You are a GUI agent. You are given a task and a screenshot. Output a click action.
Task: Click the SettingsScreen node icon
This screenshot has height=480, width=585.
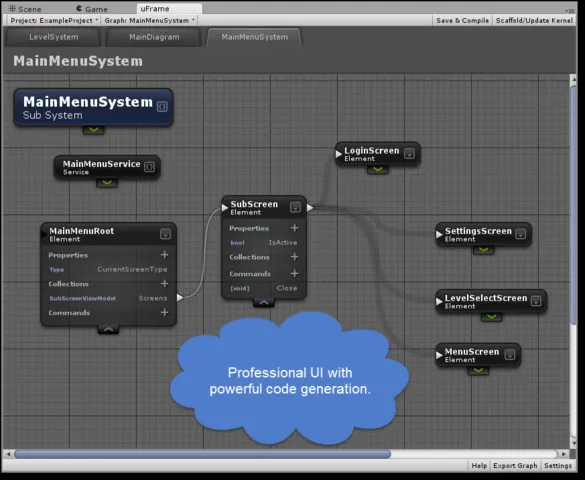click(x=520, y=234)
